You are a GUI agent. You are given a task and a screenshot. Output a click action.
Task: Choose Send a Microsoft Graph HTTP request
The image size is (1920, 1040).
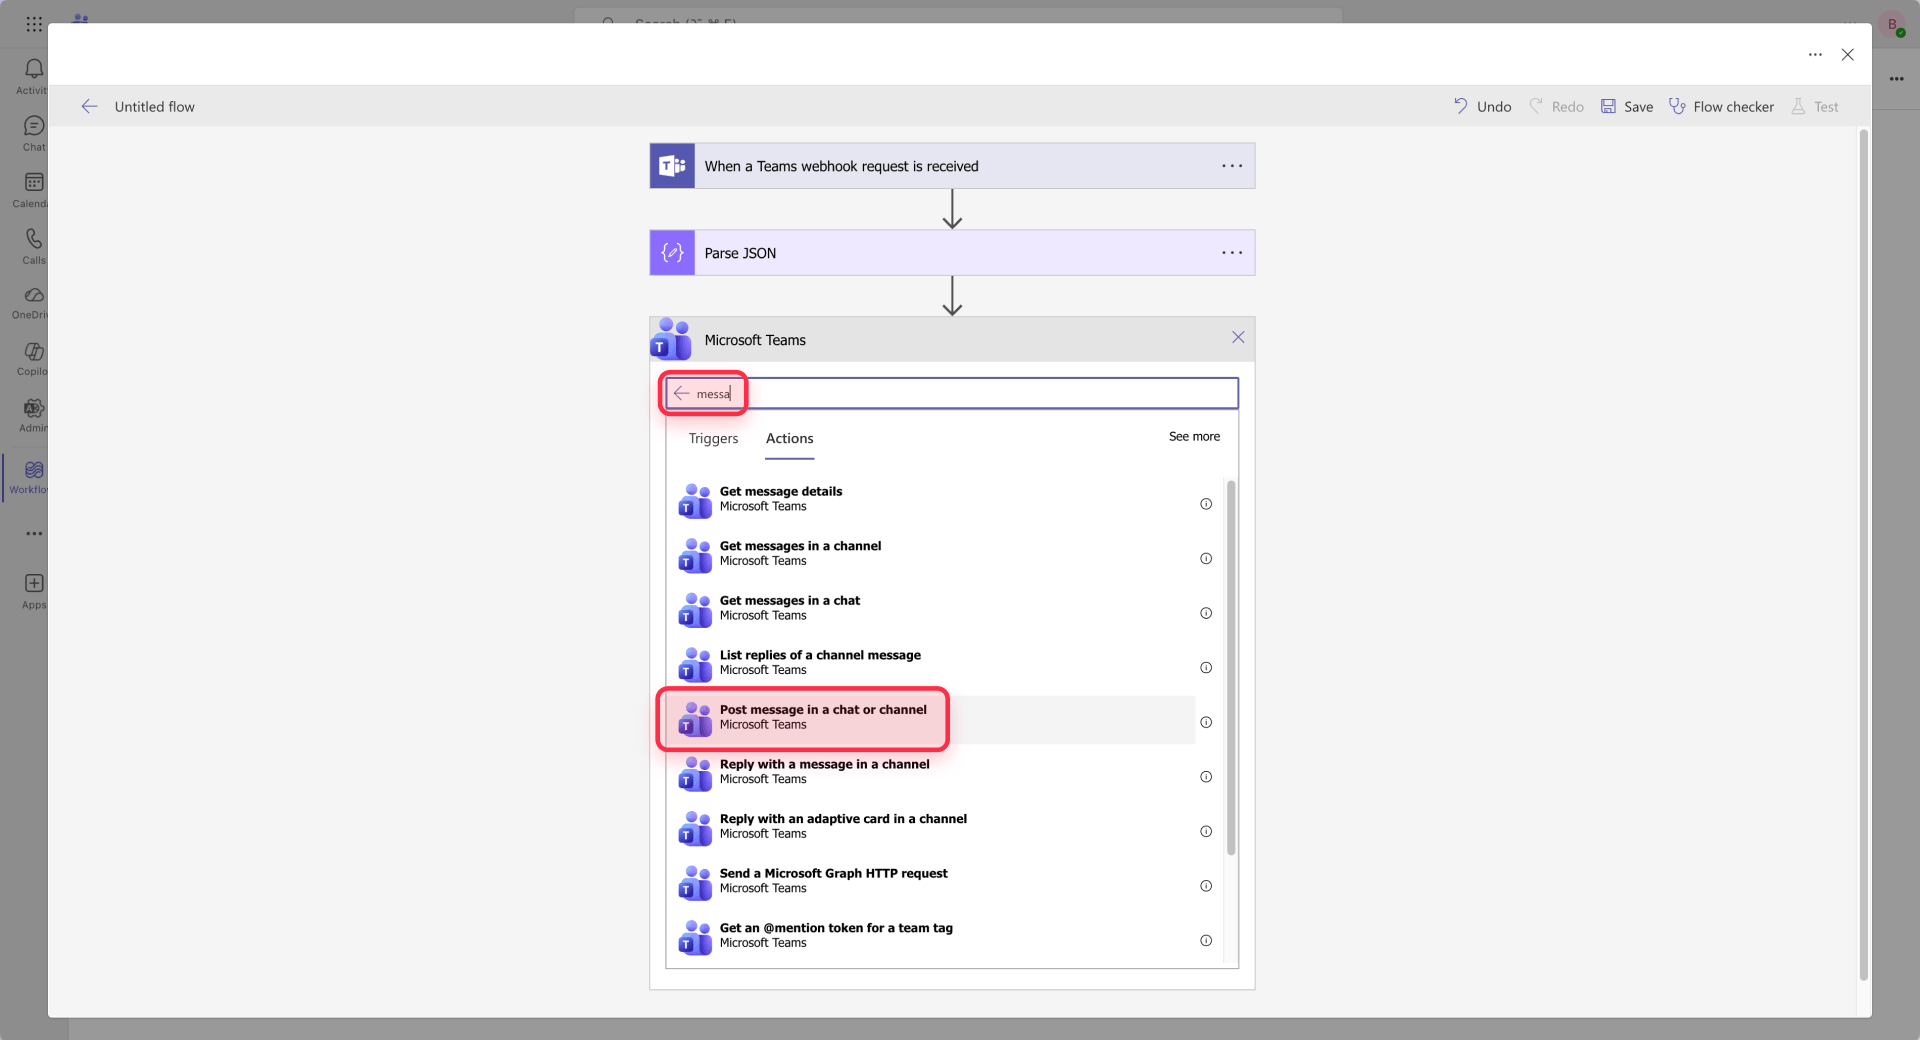click(935, 881)
